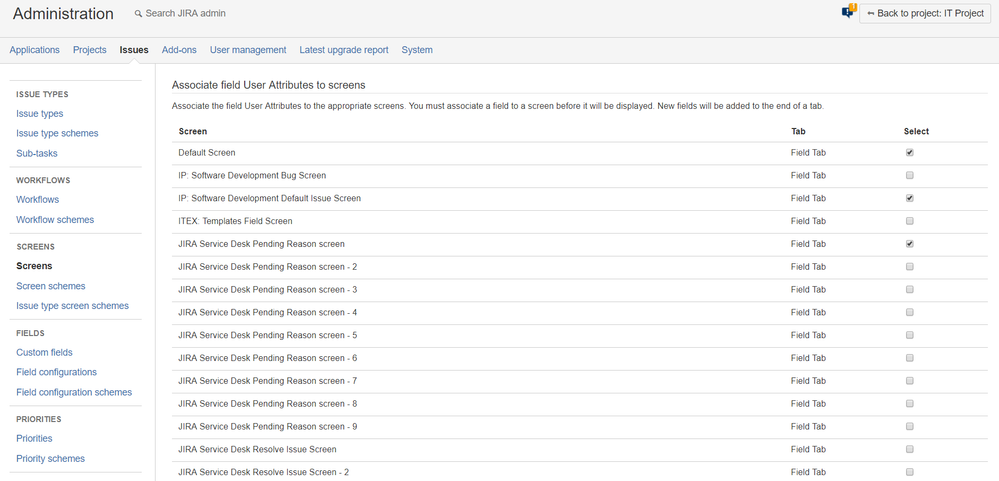Check Pending Reason screen - 4 checkbox
Image resolution: width=999 pixels, height=481 pixels.
910,312
